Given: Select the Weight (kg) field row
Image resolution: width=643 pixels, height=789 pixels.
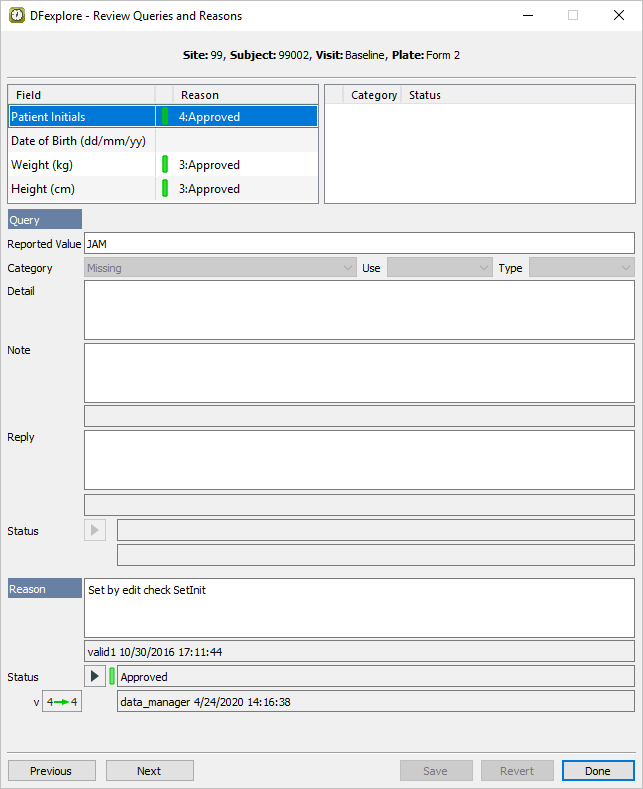Looking at the screenshot, I should point(80,165).
